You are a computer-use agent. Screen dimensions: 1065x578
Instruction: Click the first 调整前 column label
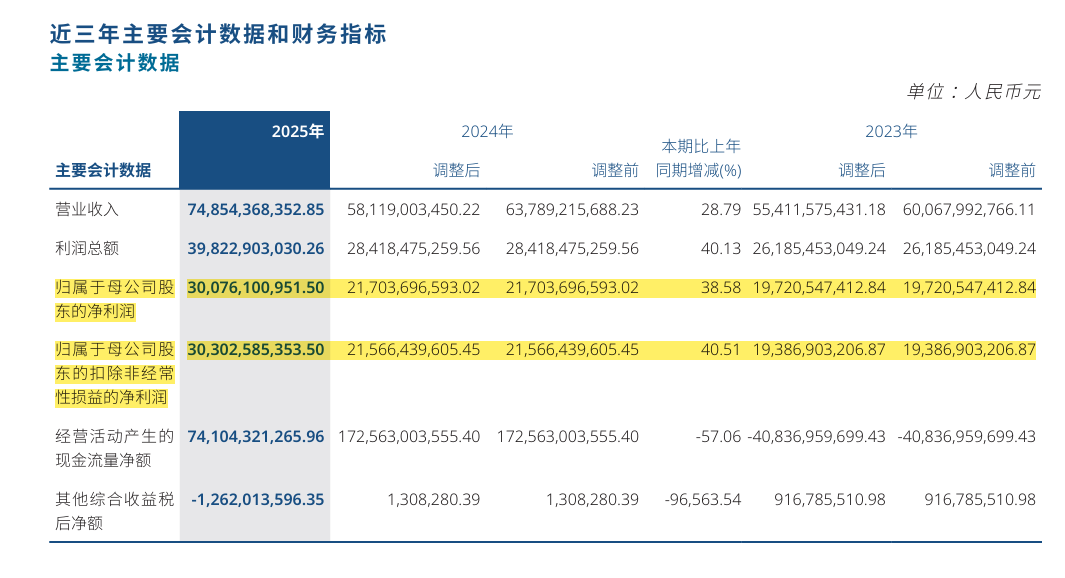619,170
